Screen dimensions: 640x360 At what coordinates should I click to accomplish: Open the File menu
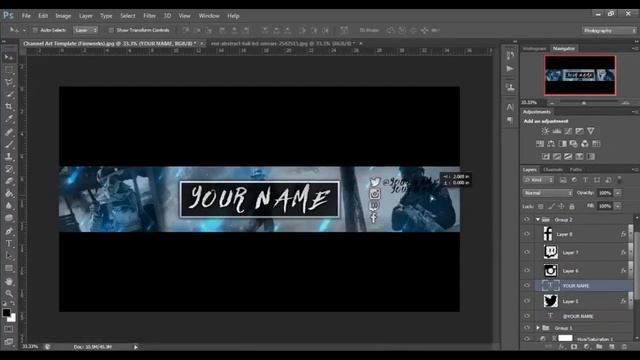[x=26, y=16]
